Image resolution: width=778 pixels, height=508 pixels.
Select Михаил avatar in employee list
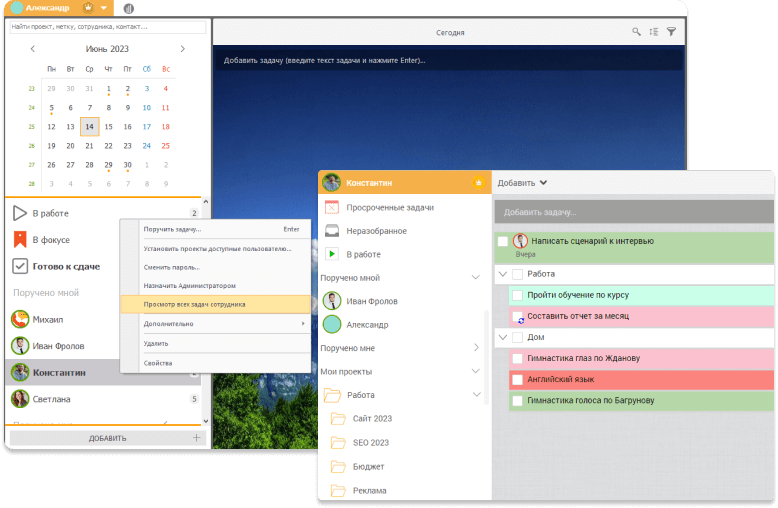pos(20,319)
